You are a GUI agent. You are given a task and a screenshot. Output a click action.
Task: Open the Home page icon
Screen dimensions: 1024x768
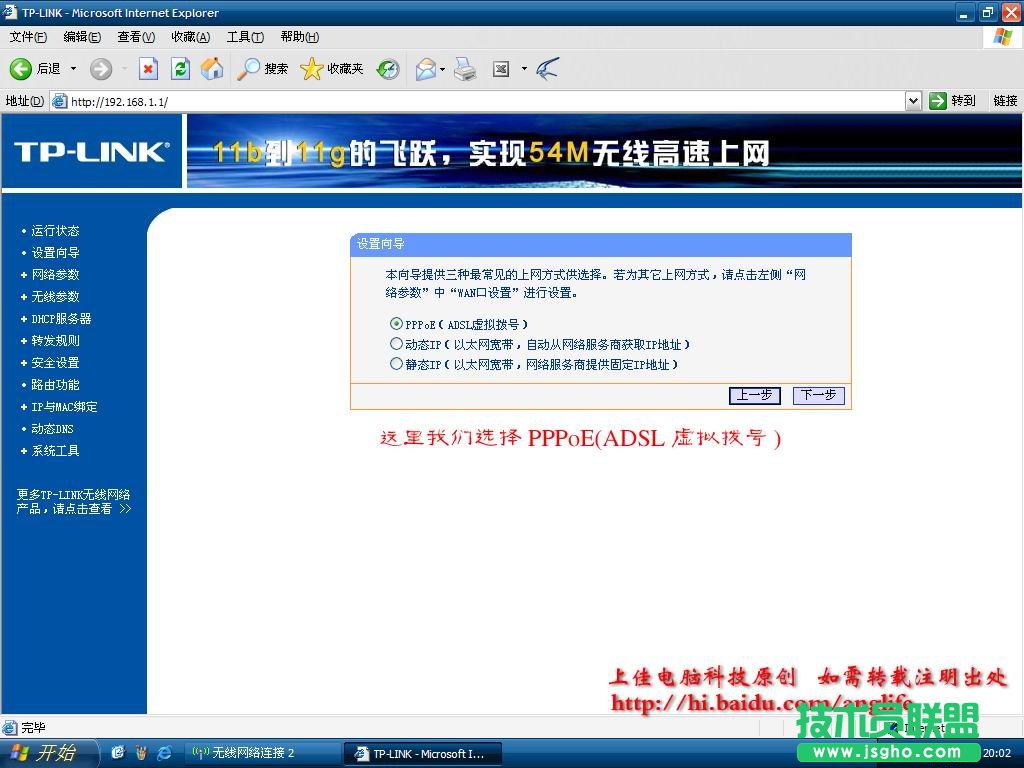pos(210,69)
